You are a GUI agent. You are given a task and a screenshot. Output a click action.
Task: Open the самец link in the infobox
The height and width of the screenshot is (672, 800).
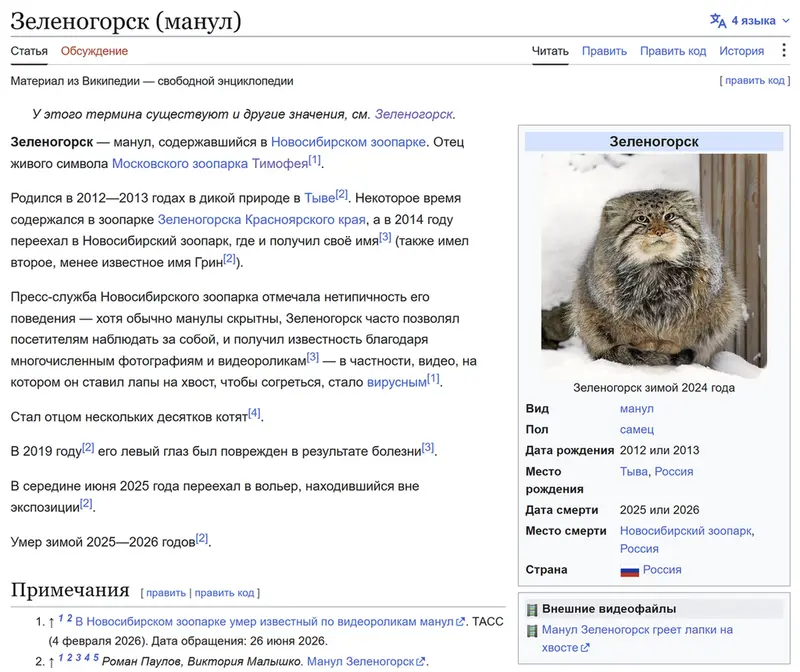(x=637, y=430)
